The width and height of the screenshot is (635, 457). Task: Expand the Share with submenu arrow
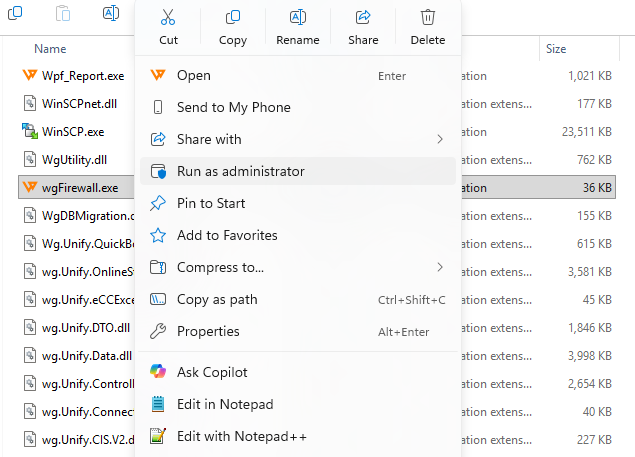tap(440, 139)
